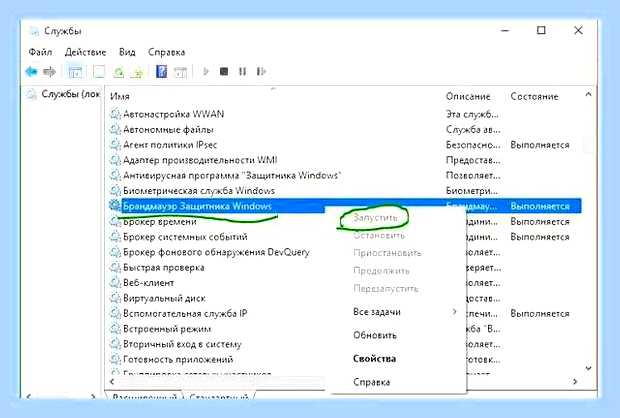Click the Forward arrow toolbar icon
Image resolution: width=620 pixels, height=418 pixels.
pyautogui.click(x=49, y=72)
